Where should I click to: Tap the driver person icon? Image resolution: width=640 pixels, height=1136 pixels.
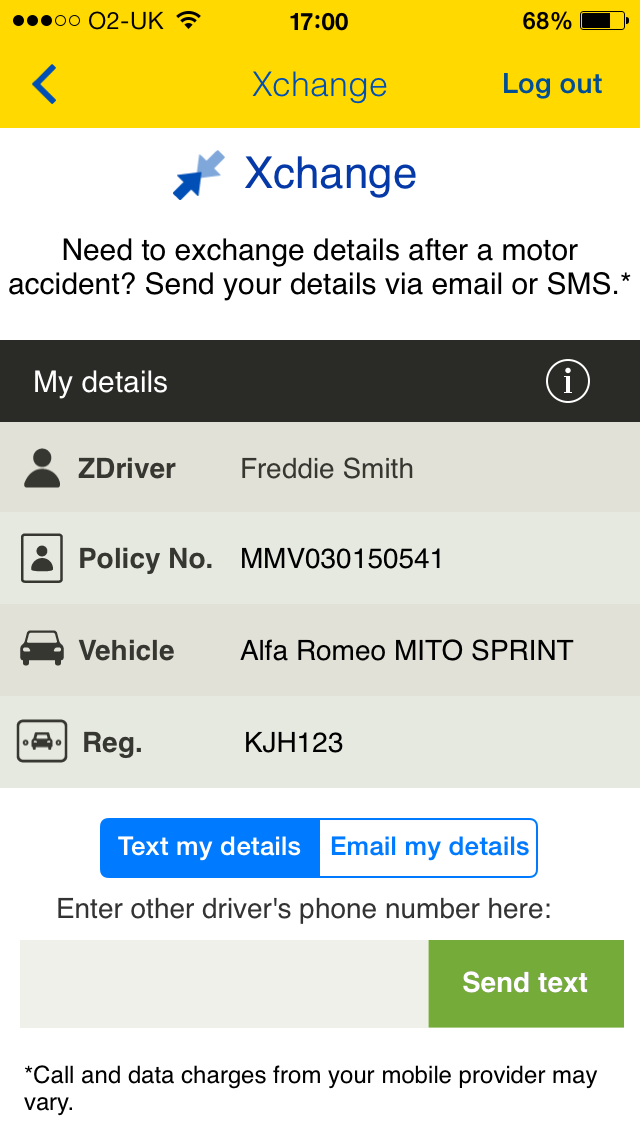(41, 468)
